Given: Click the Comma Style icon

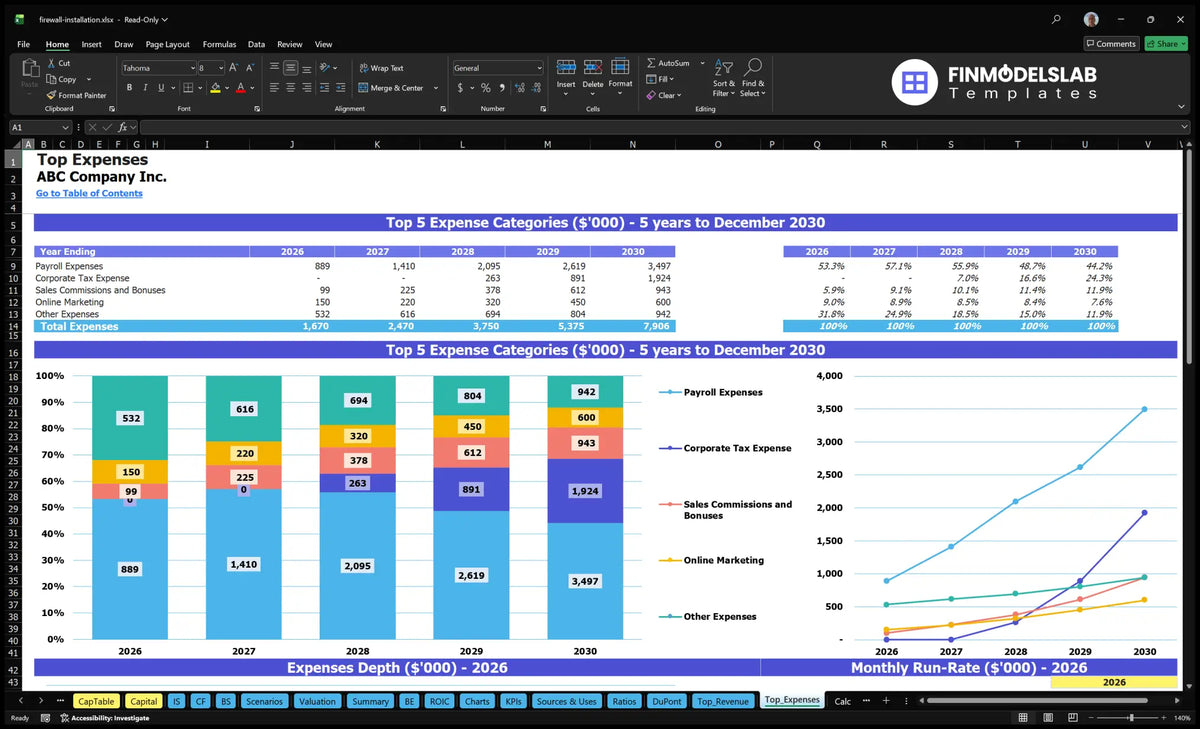Looking at the screenshot, I should click(x=502, y=88).
